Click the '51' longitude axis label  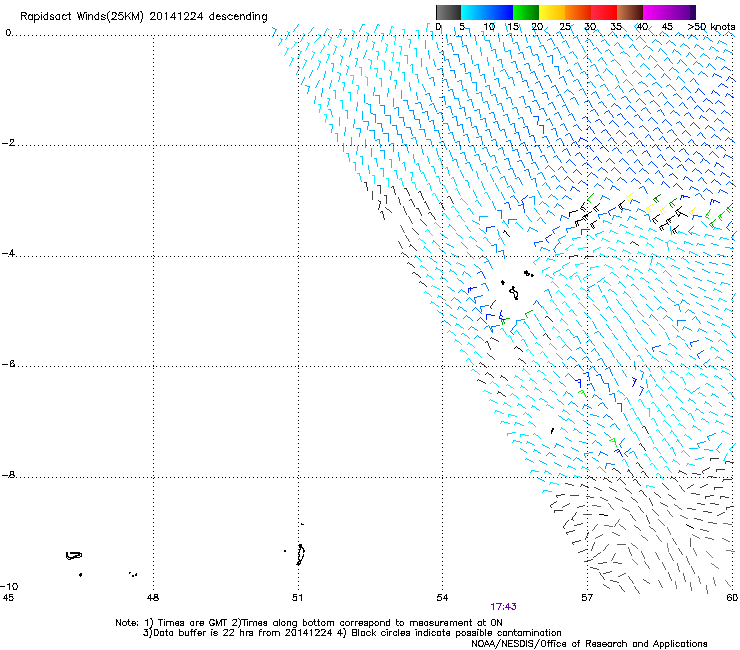[x=298, y=598]
